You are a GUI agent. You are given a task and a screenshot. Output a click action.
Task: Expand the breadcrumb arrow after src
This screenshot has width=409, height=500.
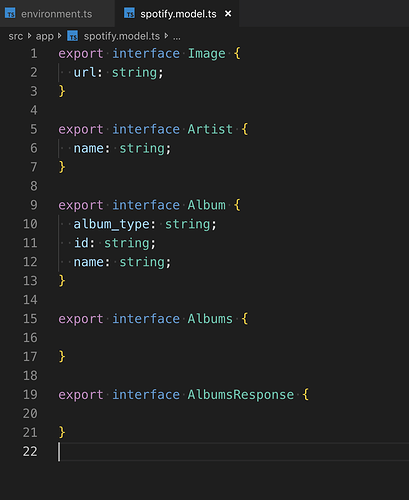pos(29,36)
